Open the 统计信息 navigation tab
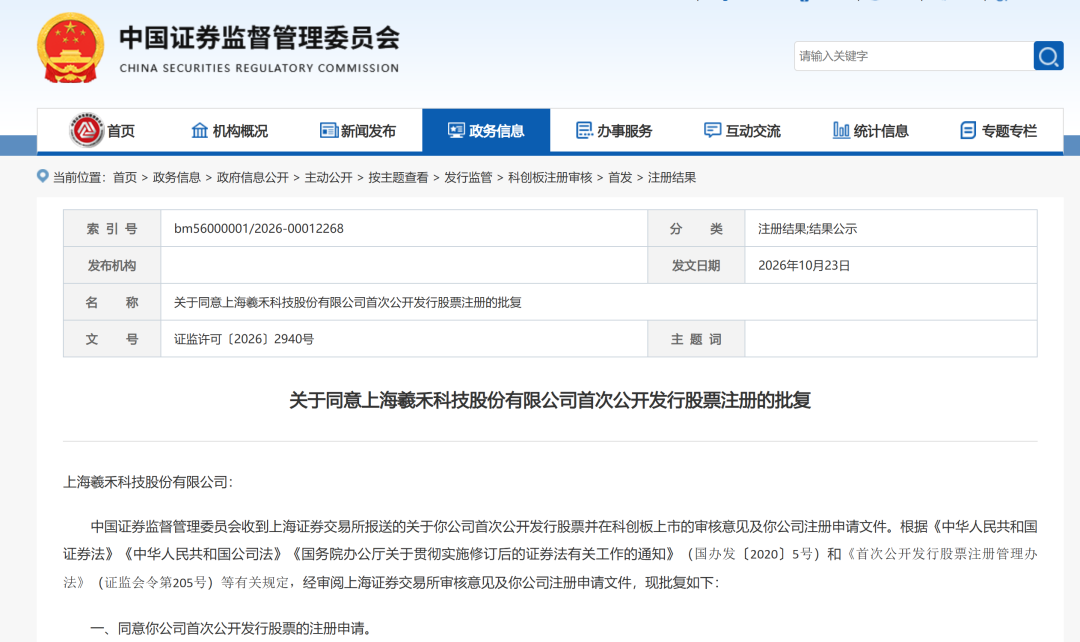The image size is (1080, 642). click(871, 130)
